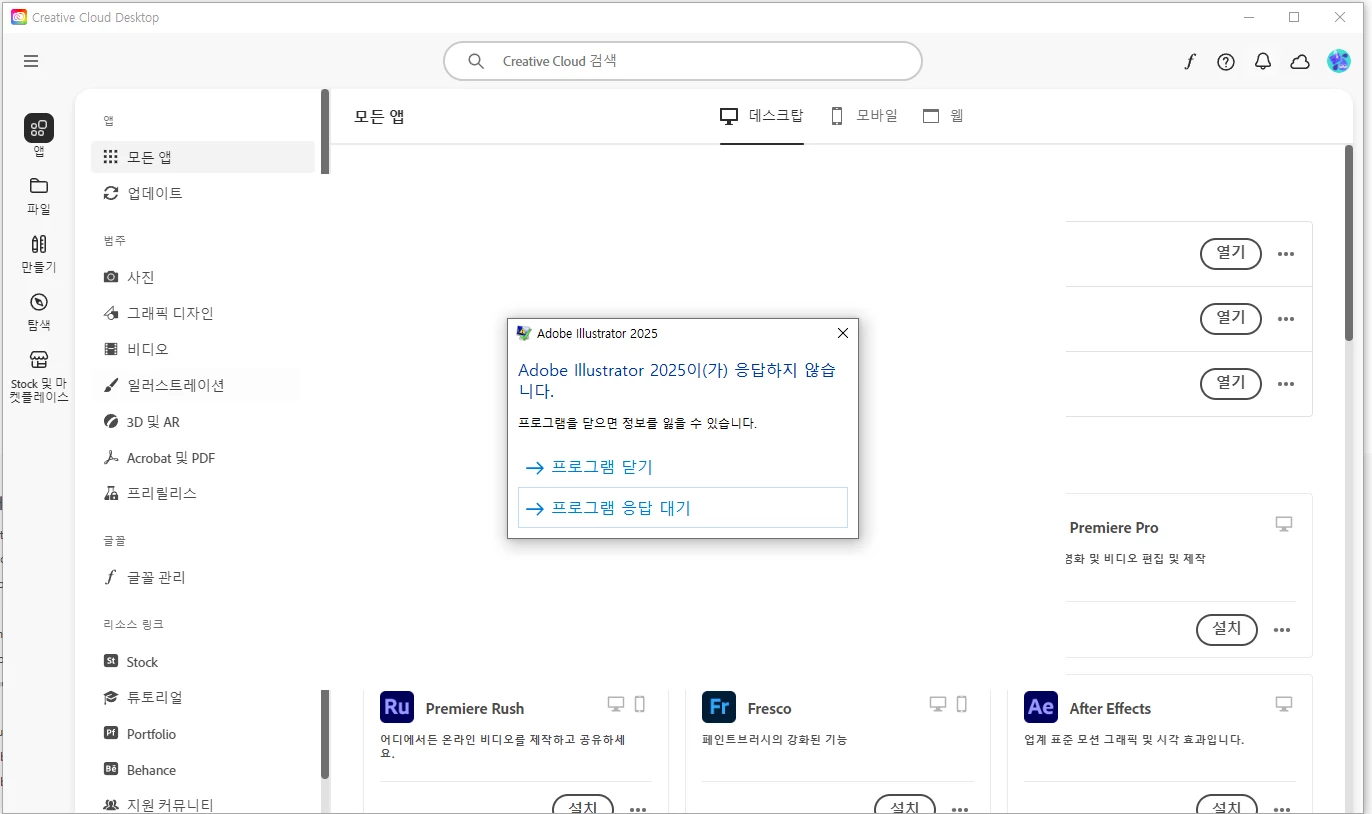Install Premiere Pro with 설치 button

tap(1227, 629)
